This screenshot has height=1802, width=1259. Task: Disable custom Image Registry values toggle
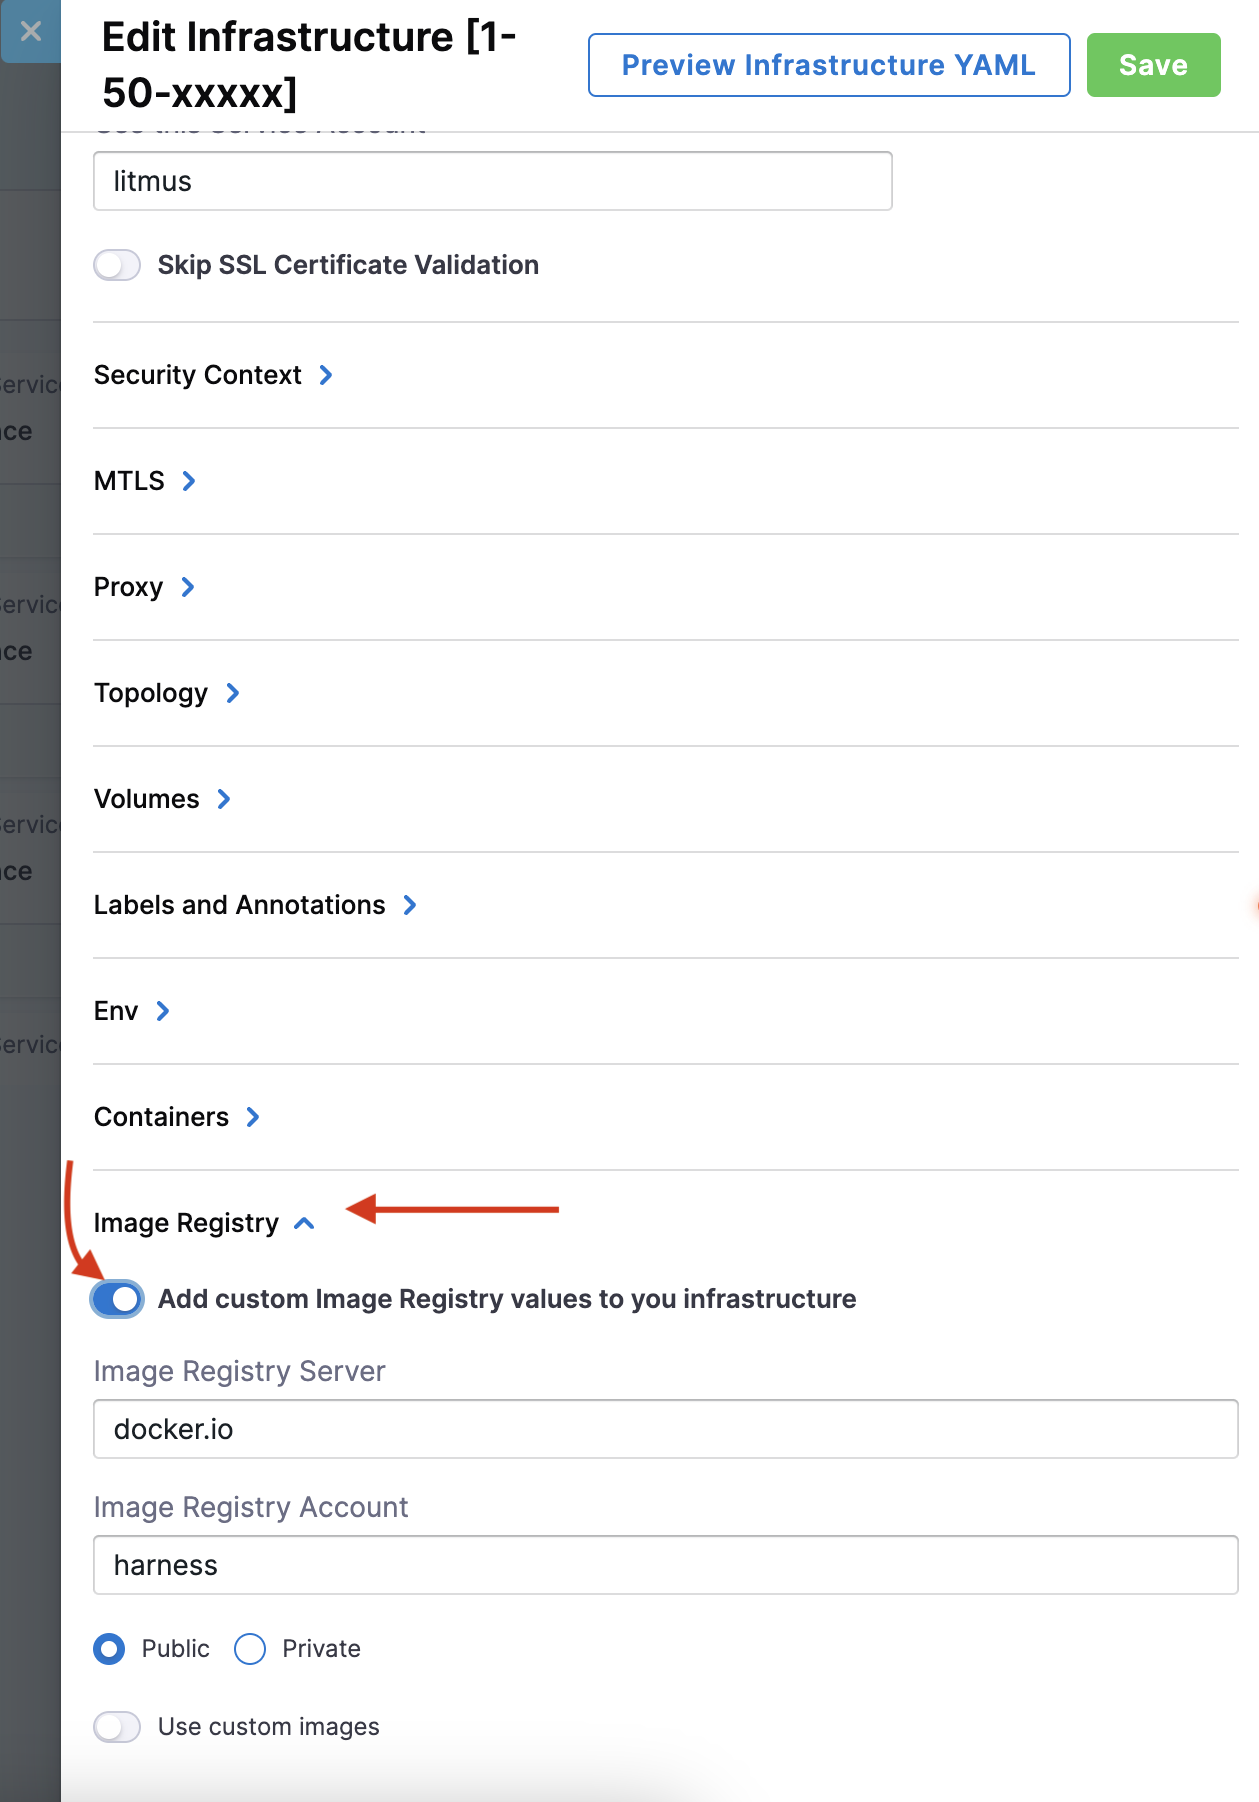click(x=117, y=1299)
